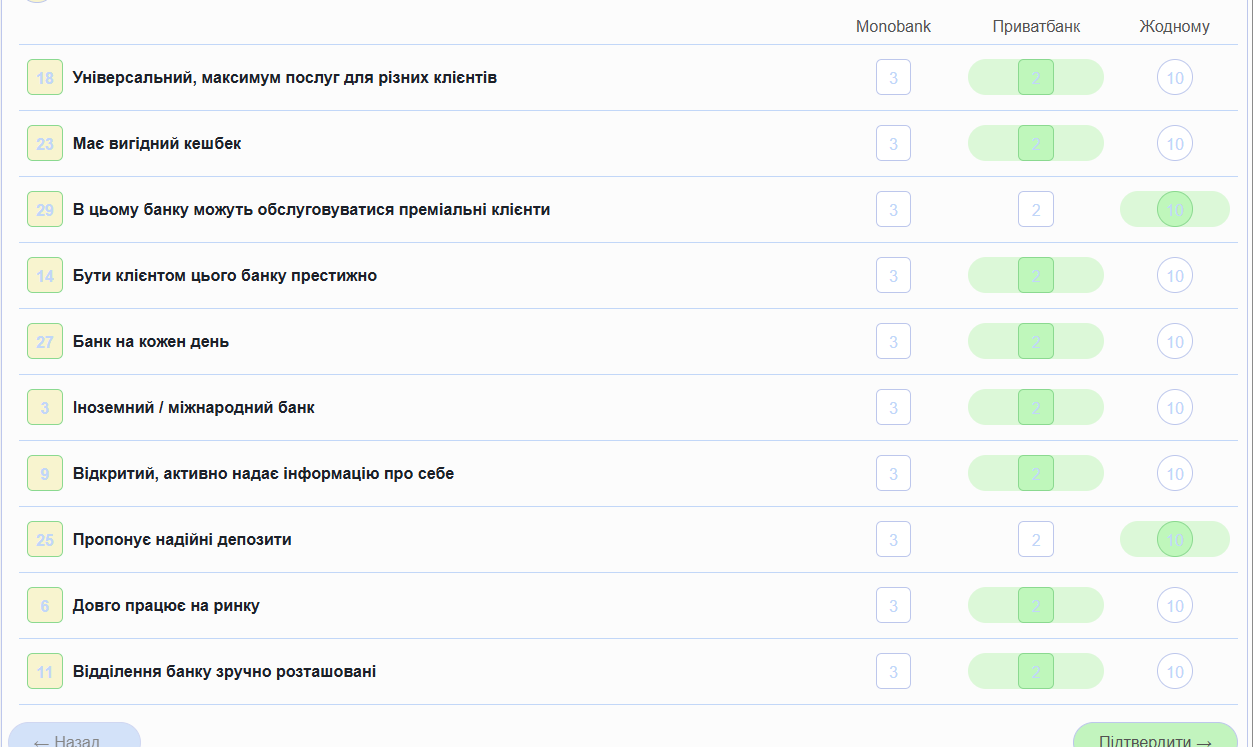The width and height of the screenshot is (1253, 747).
Task: Select Monobank for 'Має вигідний кешбек'
Action: 893,143
